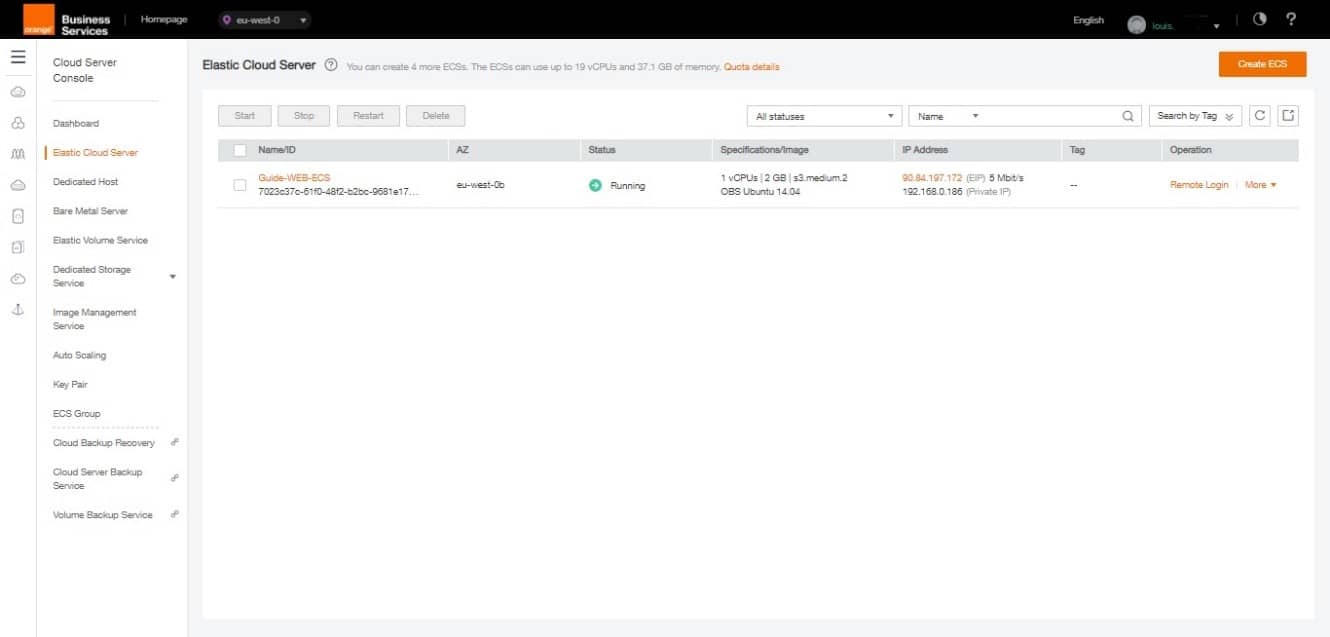
Task: Click the search input field
Action: coord(1050,116)
